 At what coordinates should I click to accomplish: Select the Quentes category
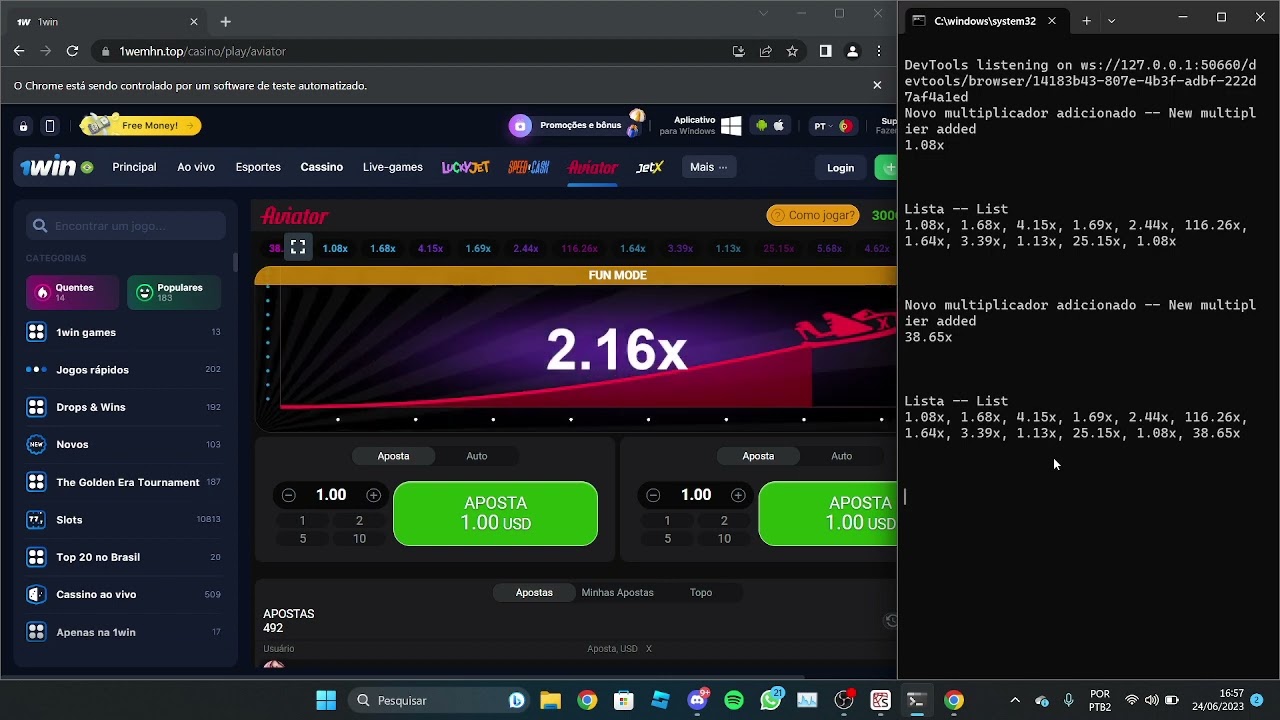tap(72, 292)
